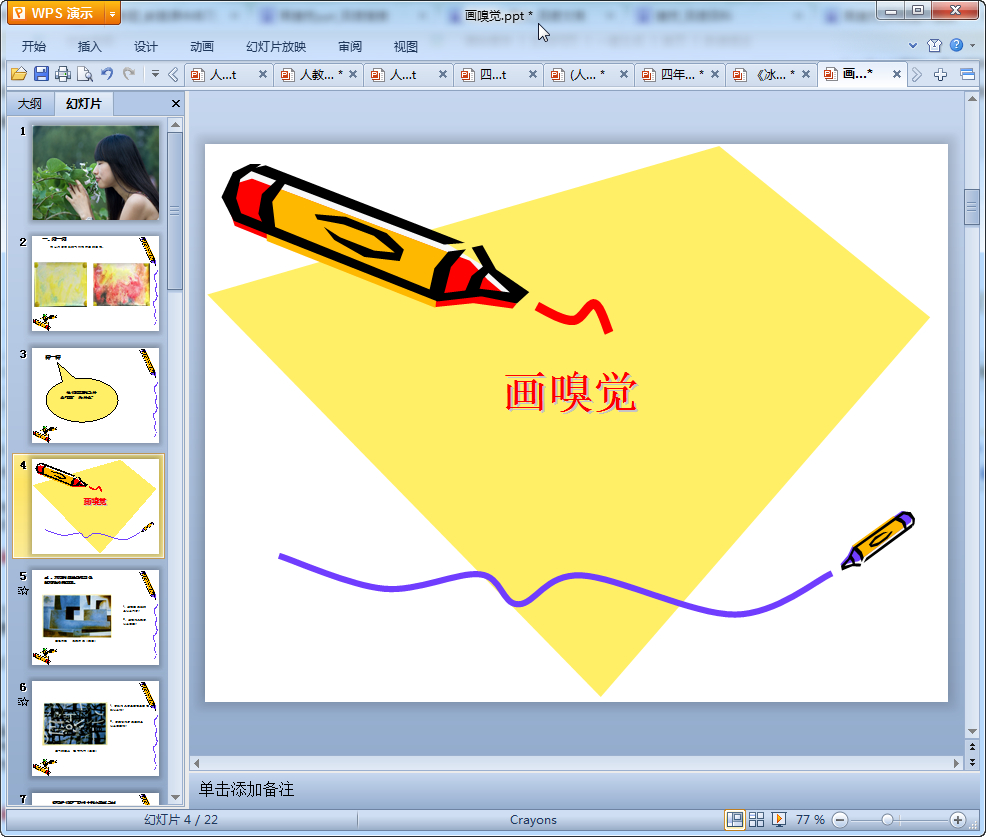Click 单击添加备注 notes field
This screenshot has width=986, height=837.
click(246, 789)
